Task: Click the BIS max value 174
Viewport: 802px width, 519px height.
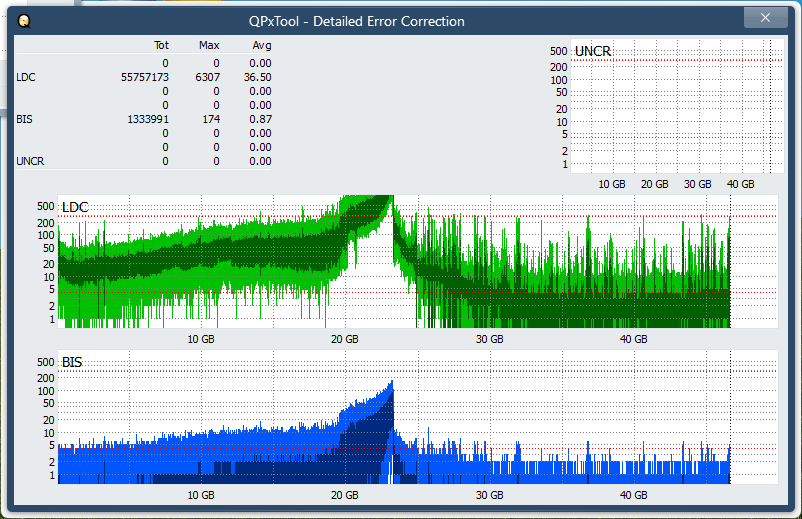Action: click(x=211, y=119)
